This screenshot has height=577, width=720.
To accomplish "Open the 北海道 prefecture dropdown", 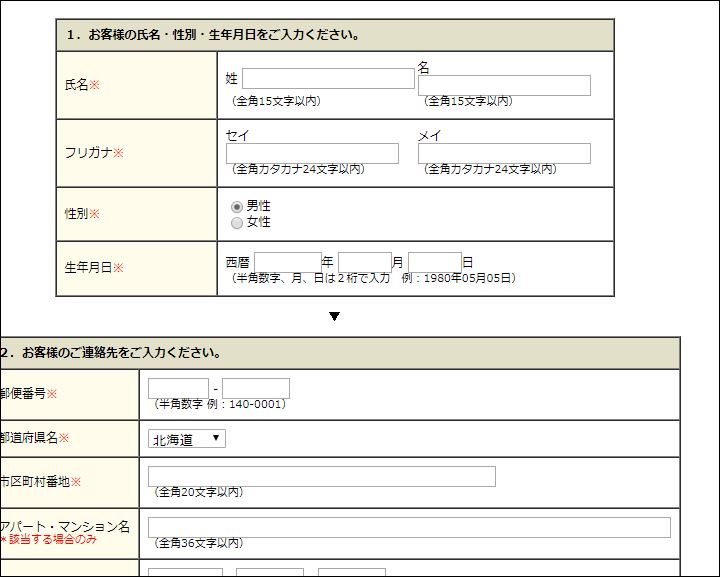I will tap(187, 439).
